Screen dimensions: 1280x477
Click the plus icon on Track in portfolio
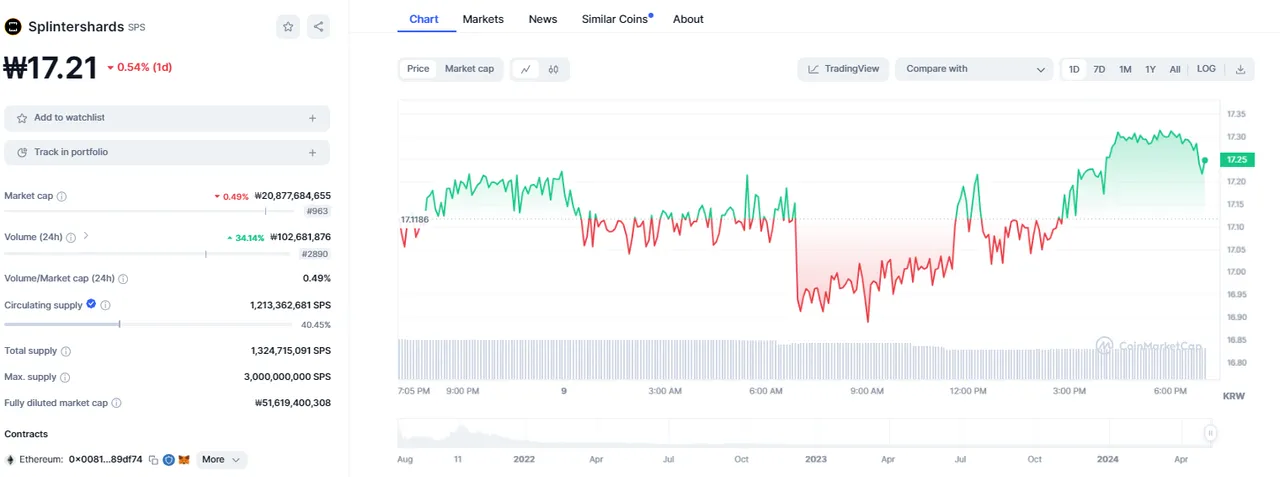[x=312, y=153]
